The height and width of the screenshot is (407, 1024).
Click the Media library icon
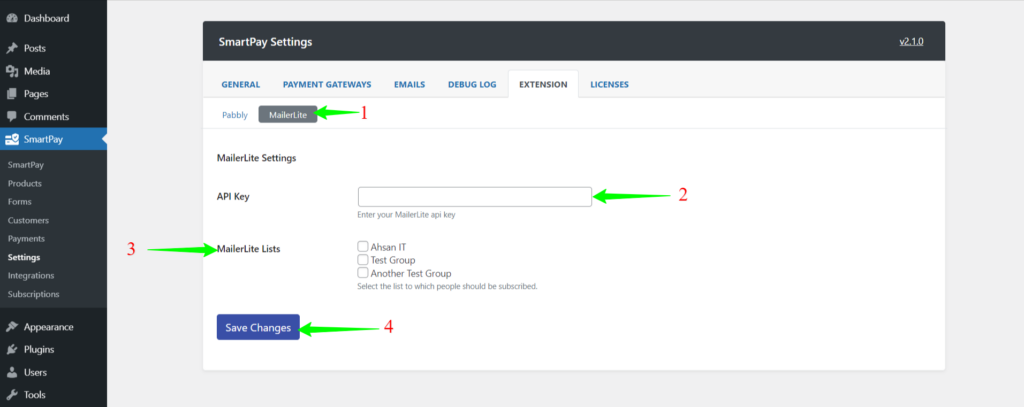pos(12,71)
